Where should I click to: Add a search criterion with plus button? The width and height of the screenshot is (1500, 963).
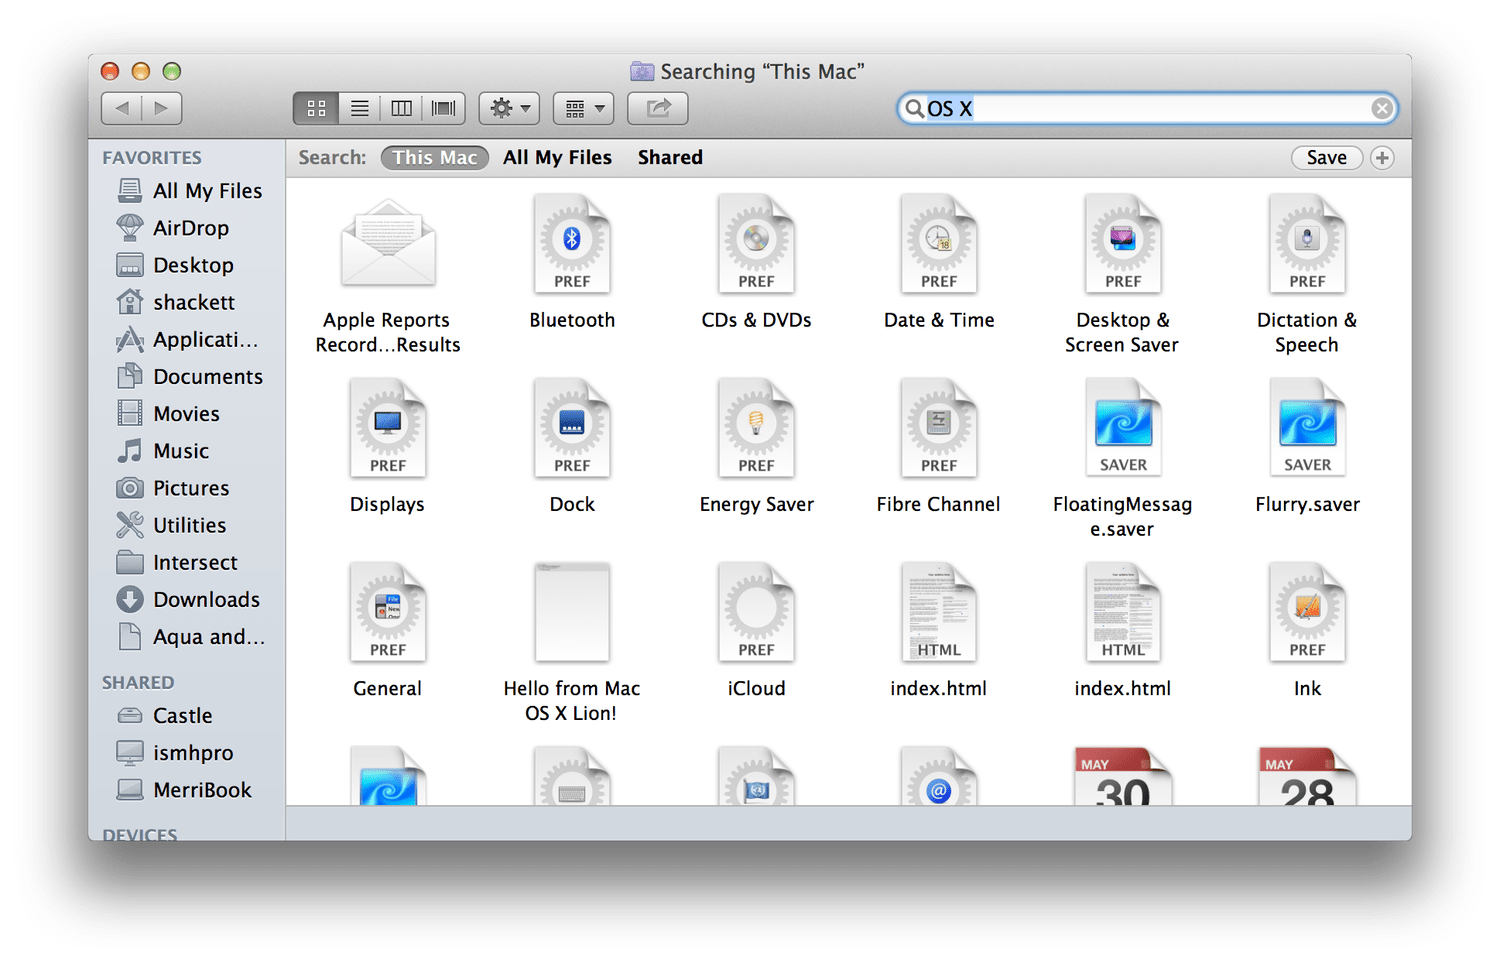[x=1382, y=157]
